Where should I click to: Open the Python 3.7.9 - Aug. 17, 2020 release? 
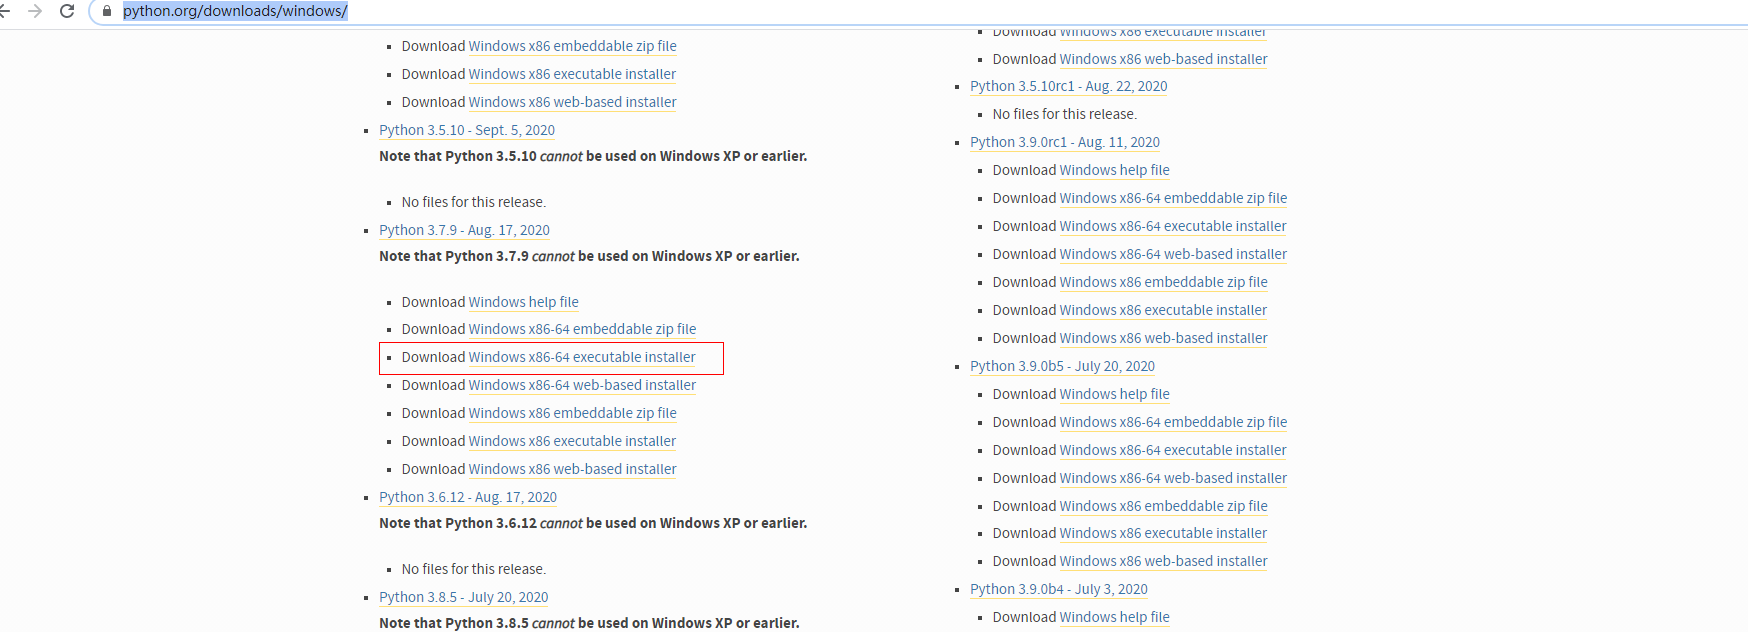pyautogui.click(x=464, y=230)
